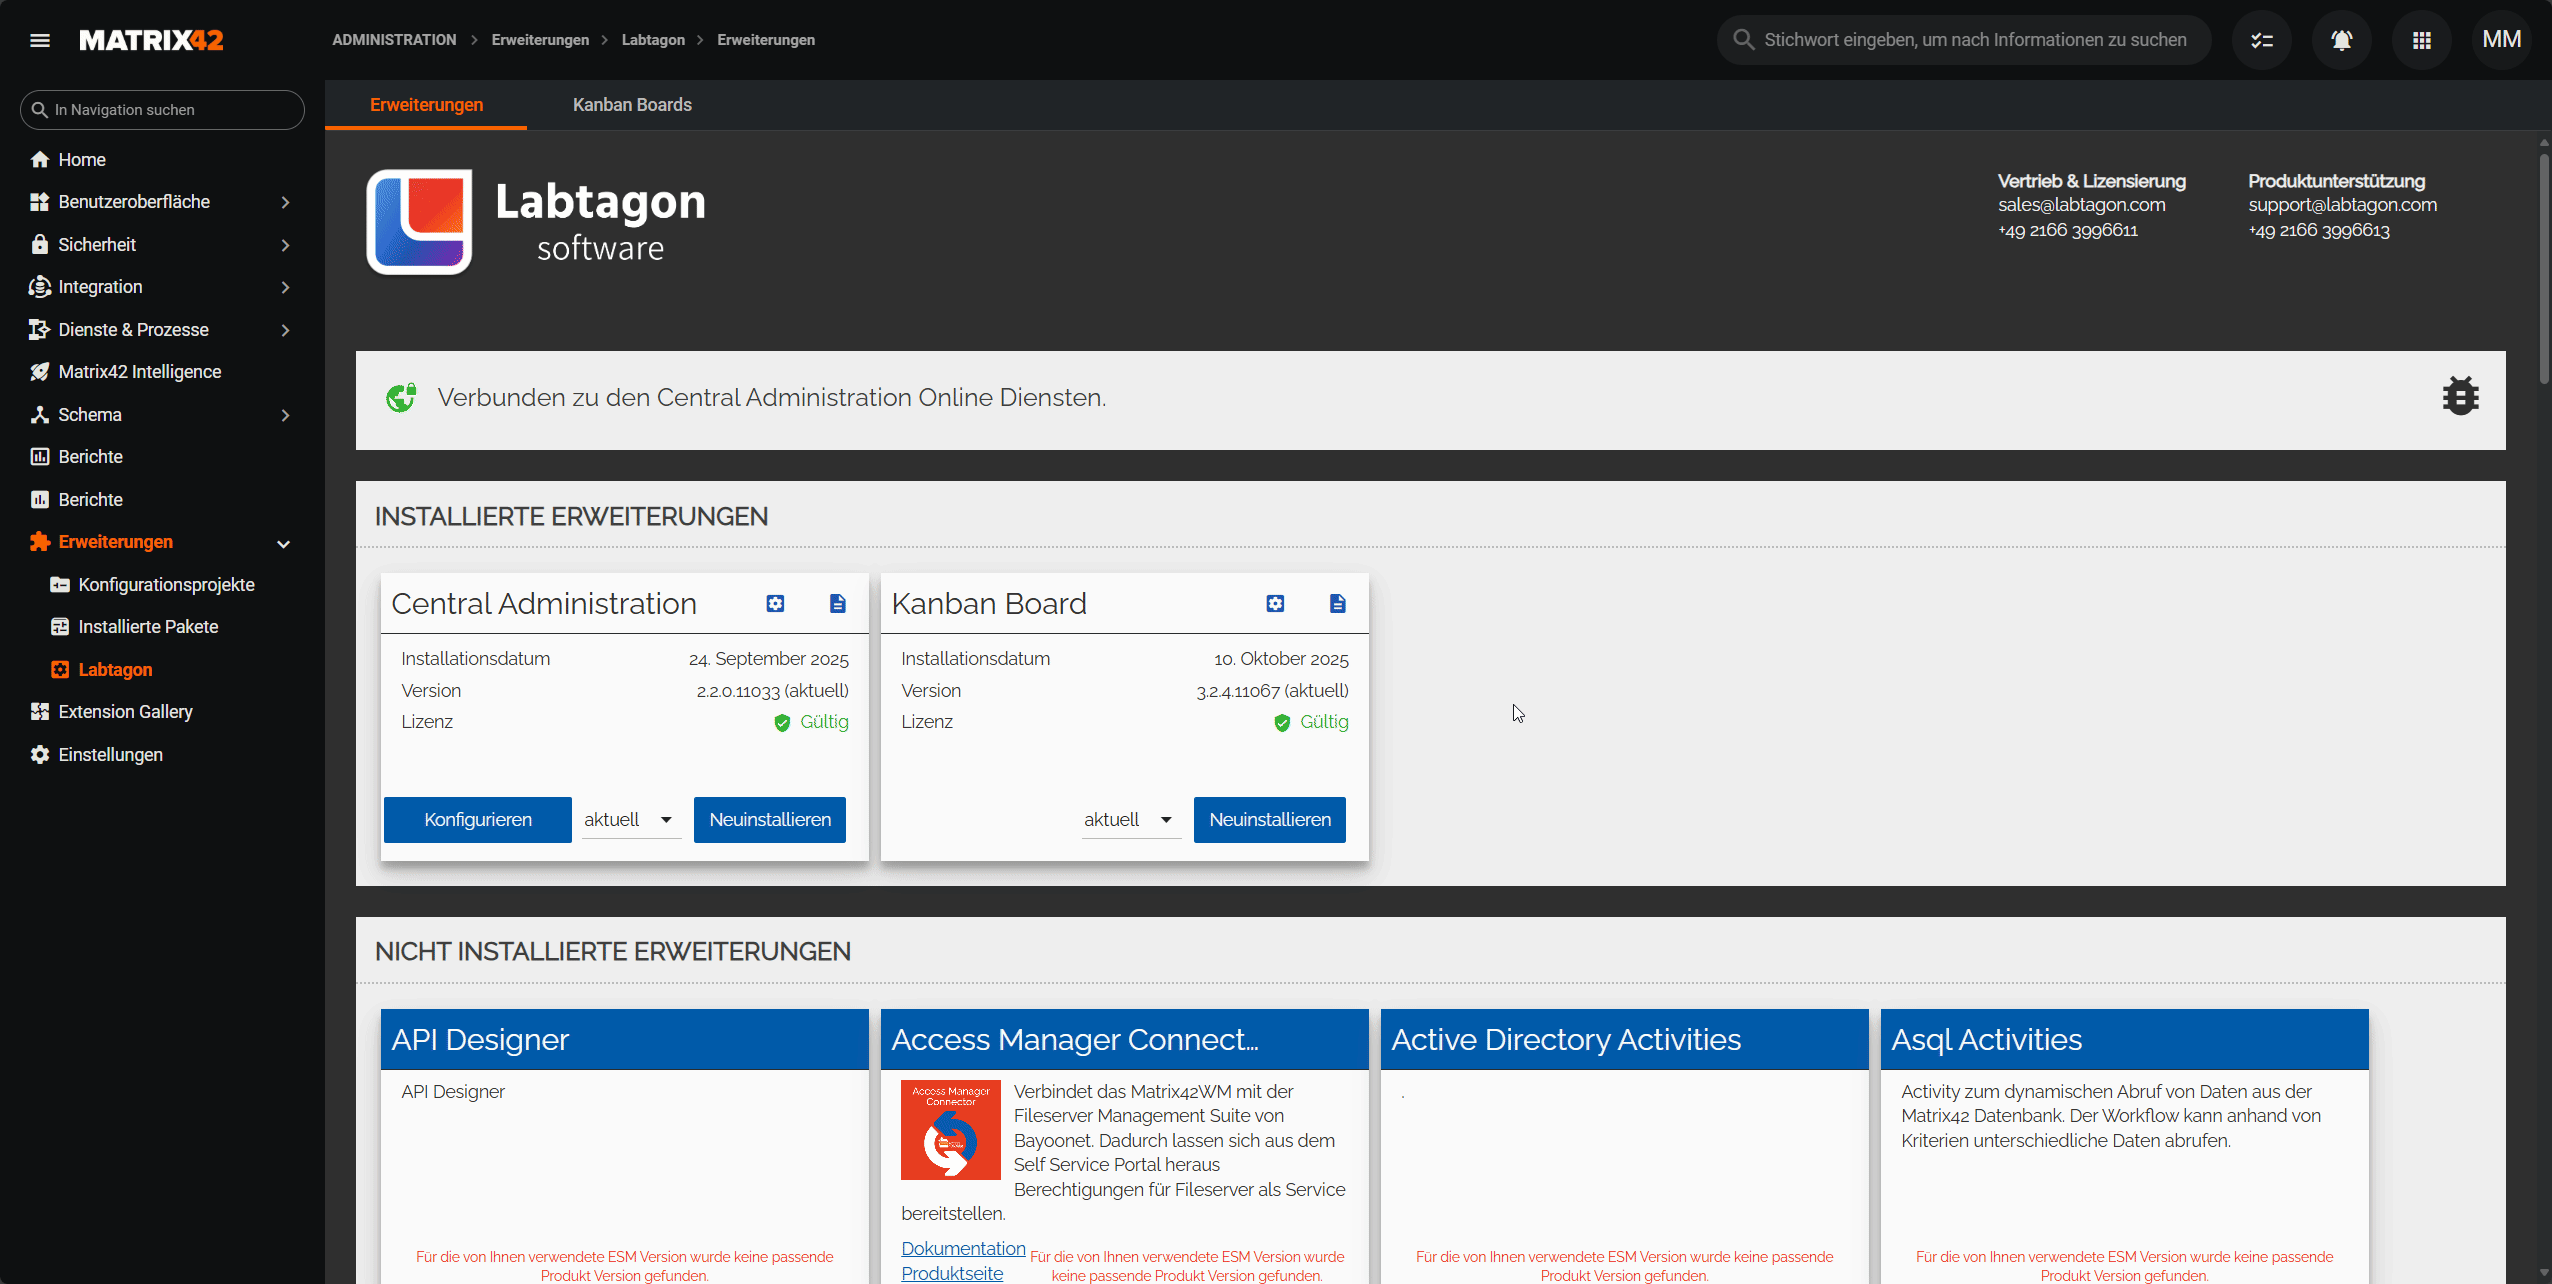Viewport: 2552px width, 1284px height.
Task: Open the Dokumentation link
Action: (x=963, y=1248)
